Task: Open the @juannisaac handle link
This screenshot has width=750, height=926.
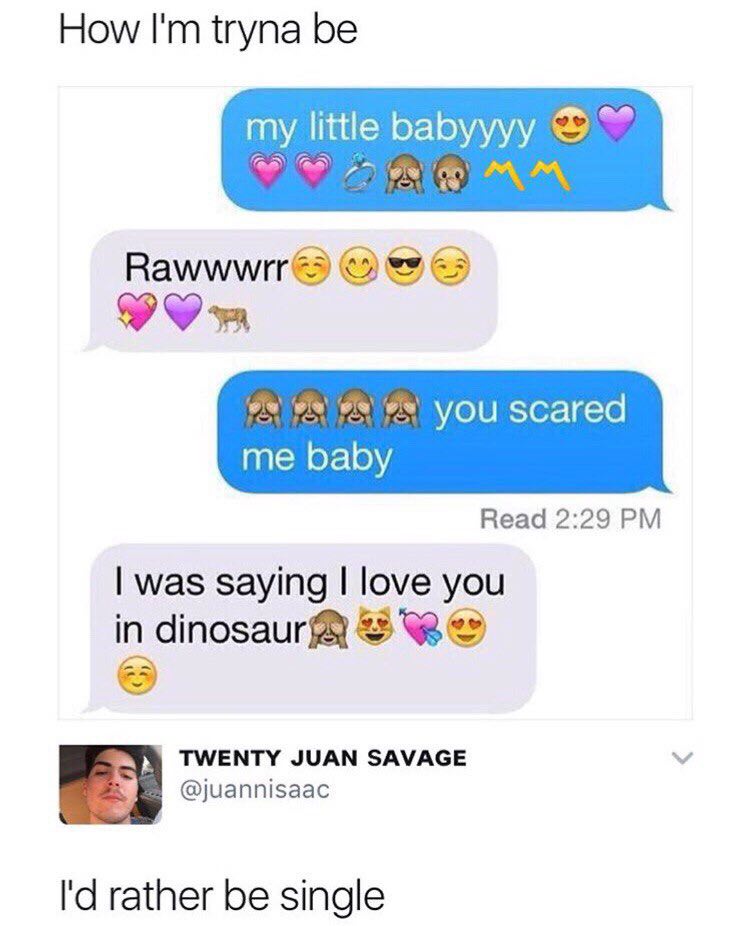Action: [254, 790]
